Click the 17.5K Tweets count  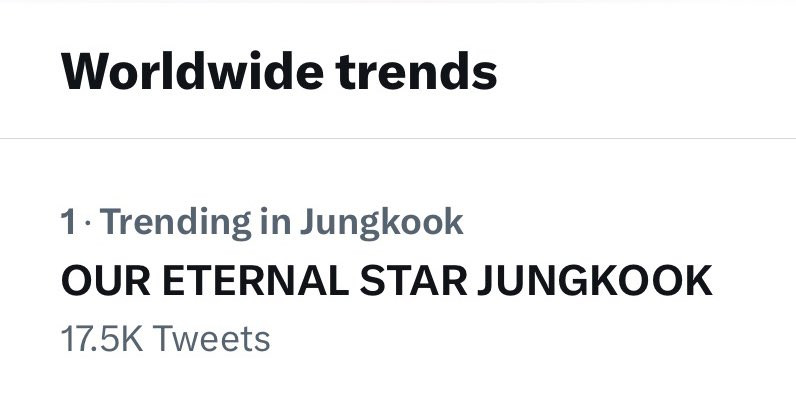pos(165,339)
